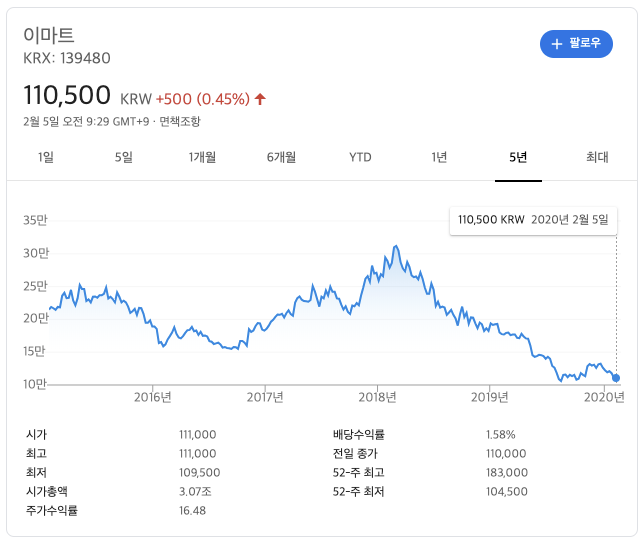Click the 2020년 axis label
The image size is (644, 544).
[604, 397]
